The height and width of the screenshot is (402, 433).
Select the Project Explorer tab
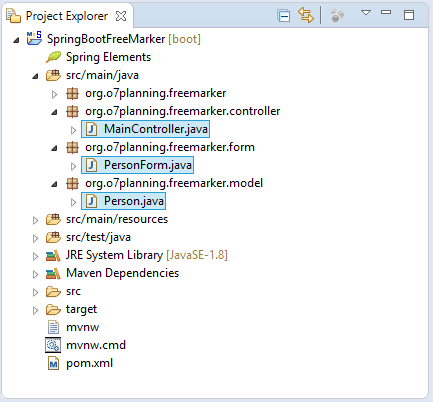point(67,16)
